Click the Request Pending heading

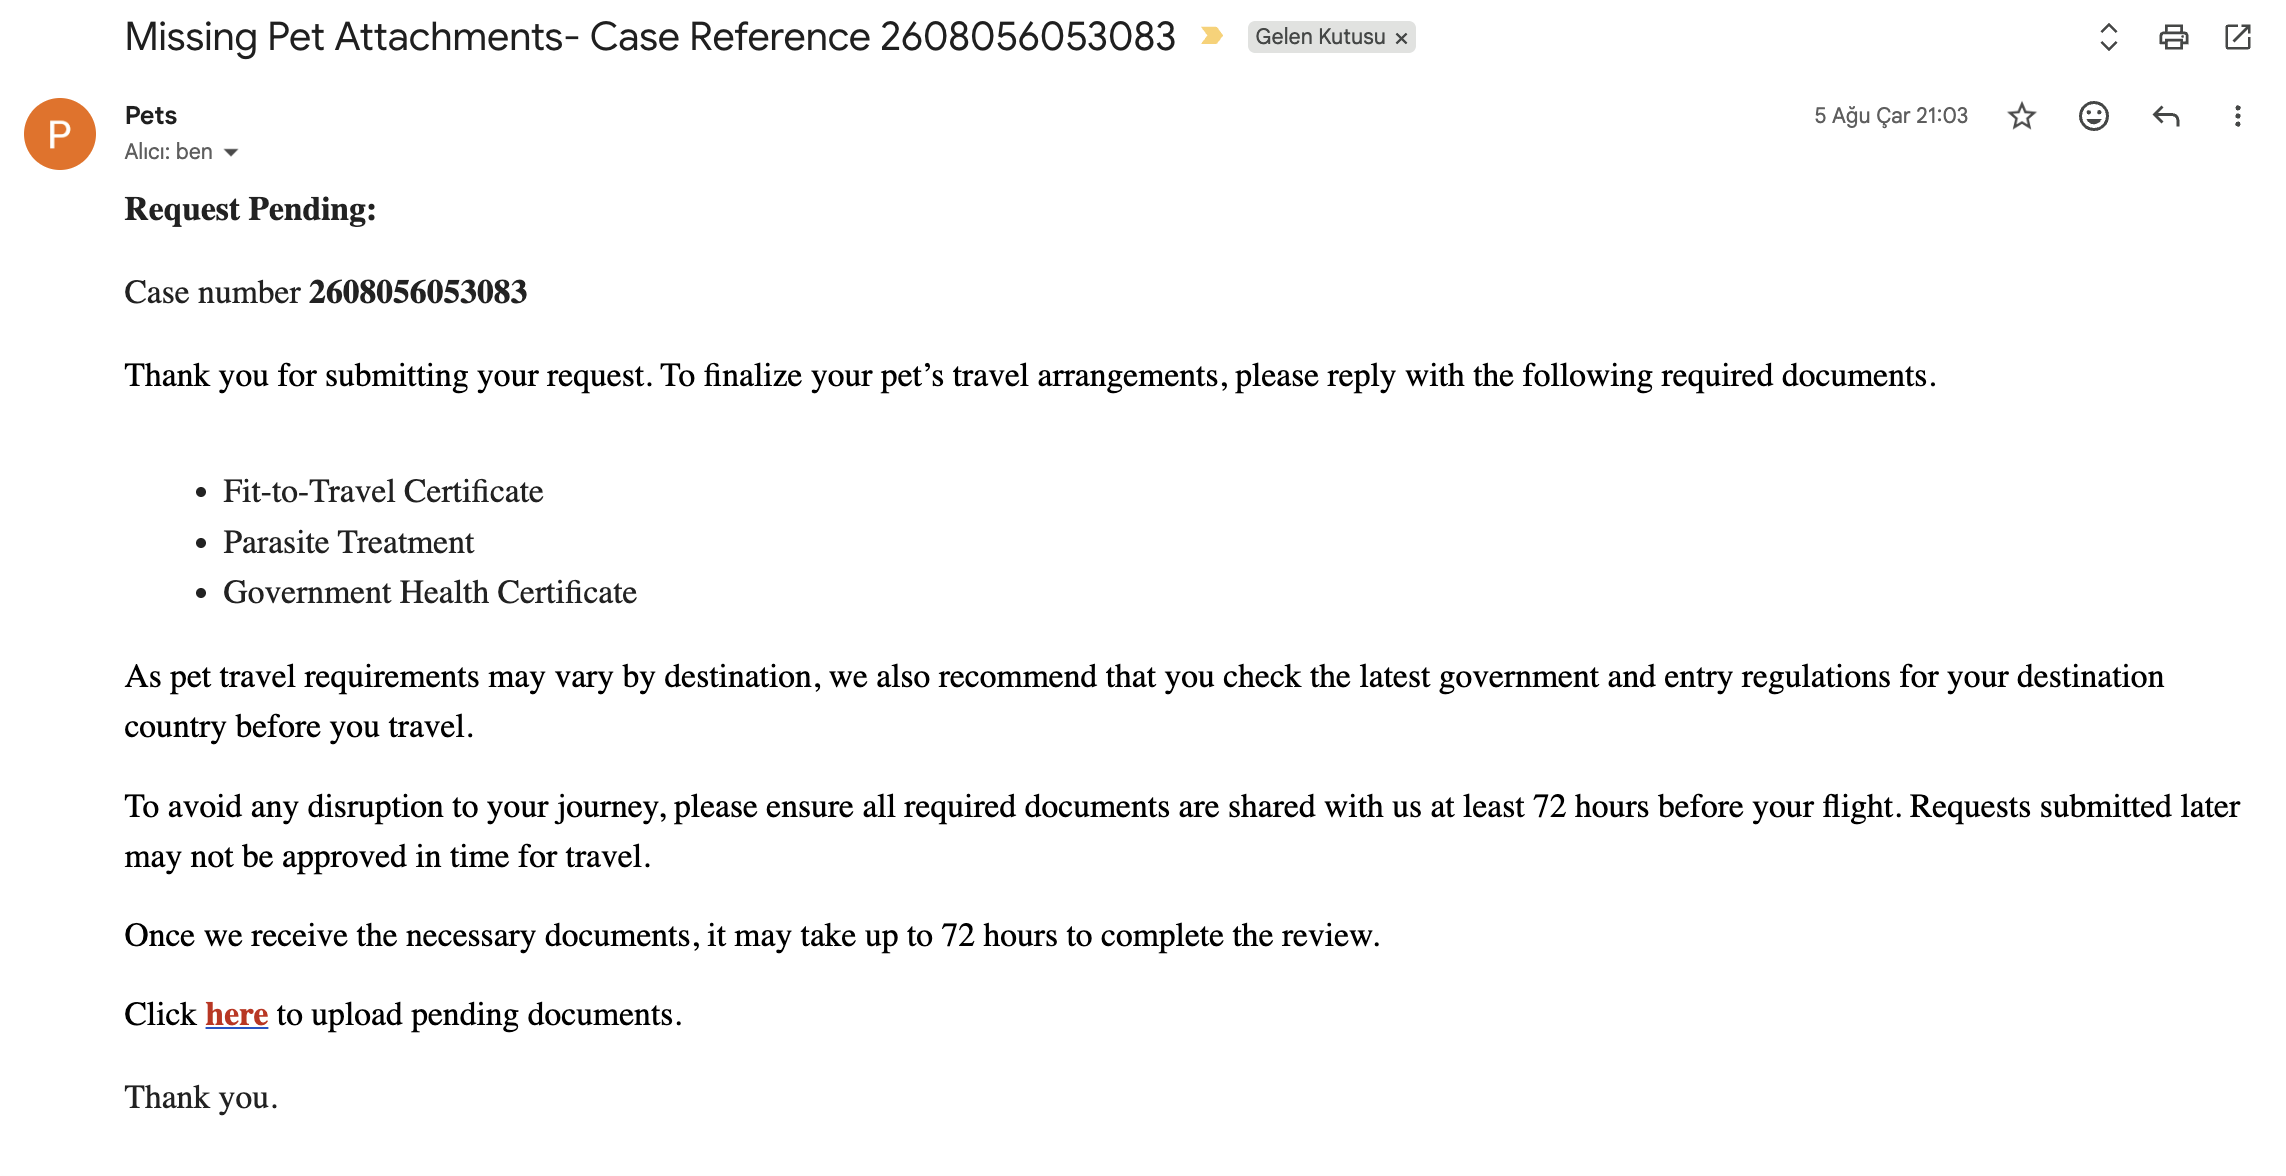250,209
